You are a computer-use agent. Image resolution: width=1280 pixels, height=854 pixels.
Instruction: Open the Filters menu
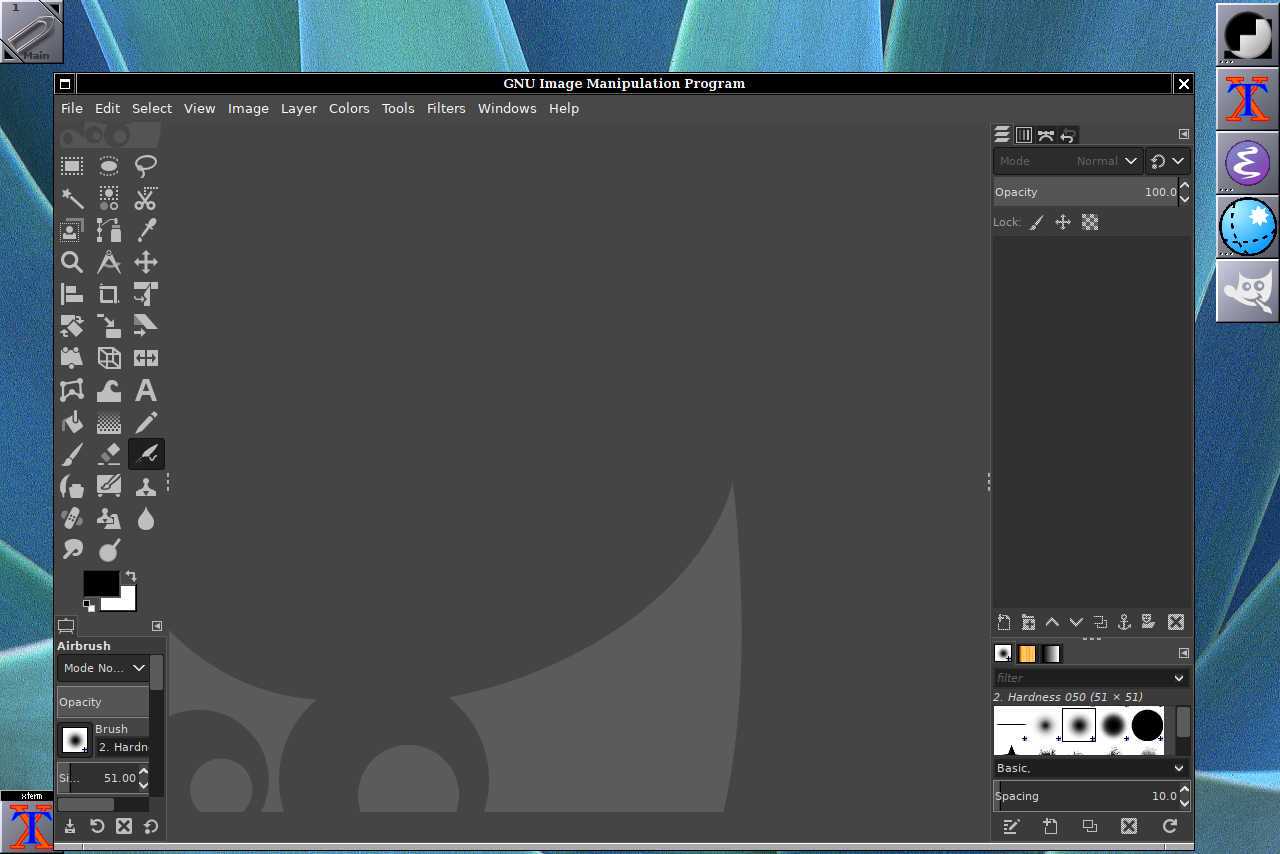(x=446, y=108)
